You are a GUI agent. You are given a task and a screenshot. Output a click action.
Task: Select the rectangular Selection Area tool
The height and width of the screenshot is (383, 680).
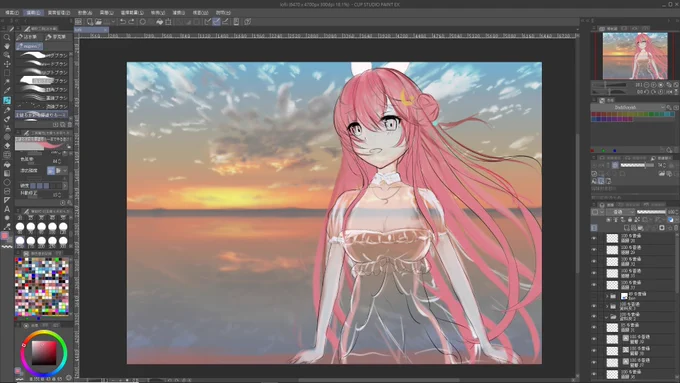[7, 73]
